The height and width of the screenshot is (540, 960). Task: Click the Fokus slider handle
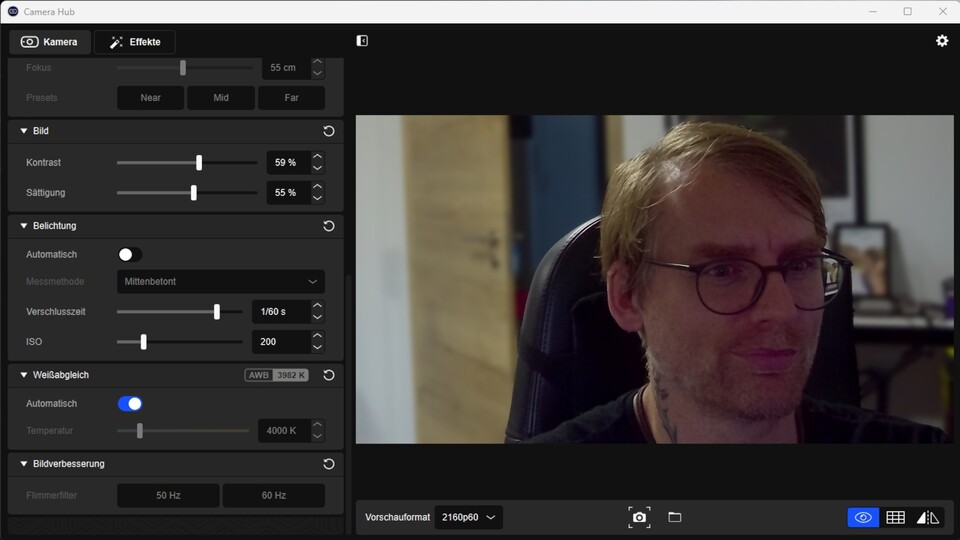click(x=182, y=67)
